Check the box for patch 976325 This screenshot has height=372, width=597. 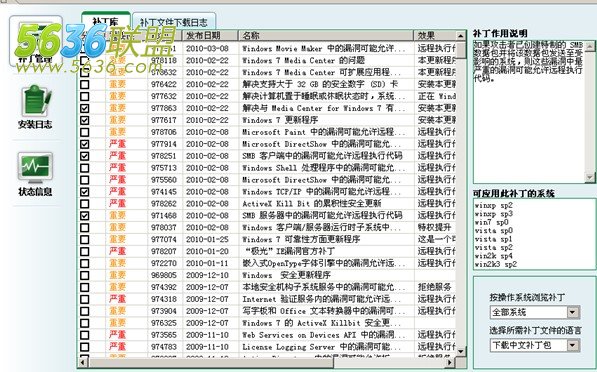click(85, 323)
